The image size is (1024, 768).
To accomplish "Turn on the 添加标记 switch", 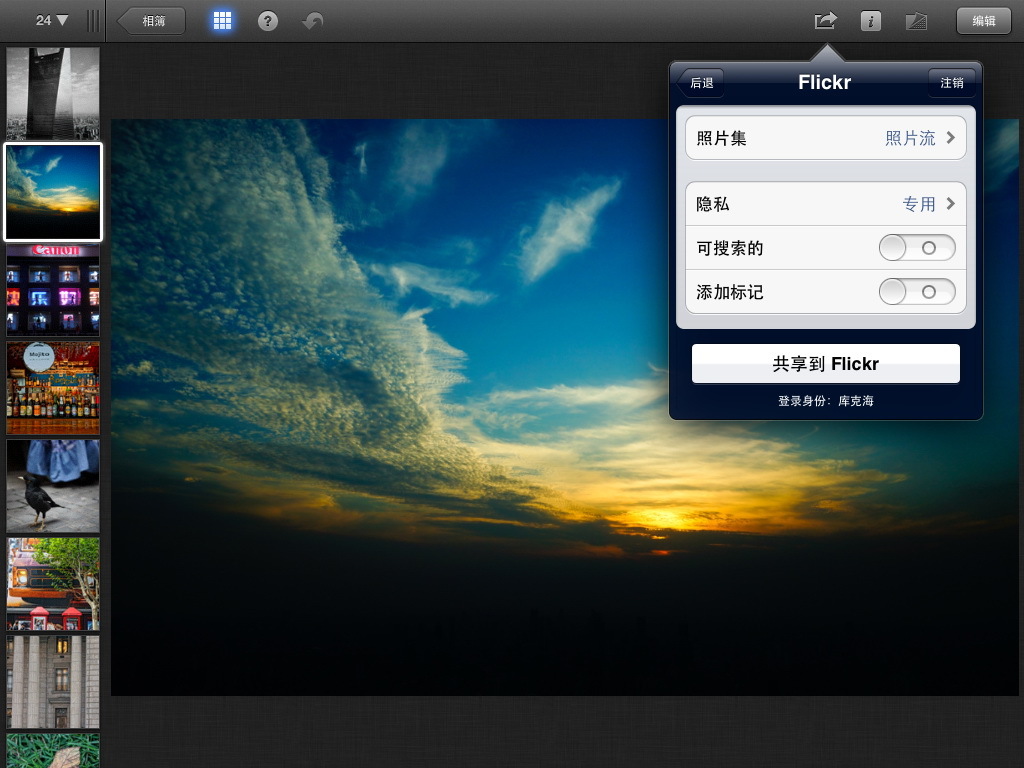I will point(916,292).
